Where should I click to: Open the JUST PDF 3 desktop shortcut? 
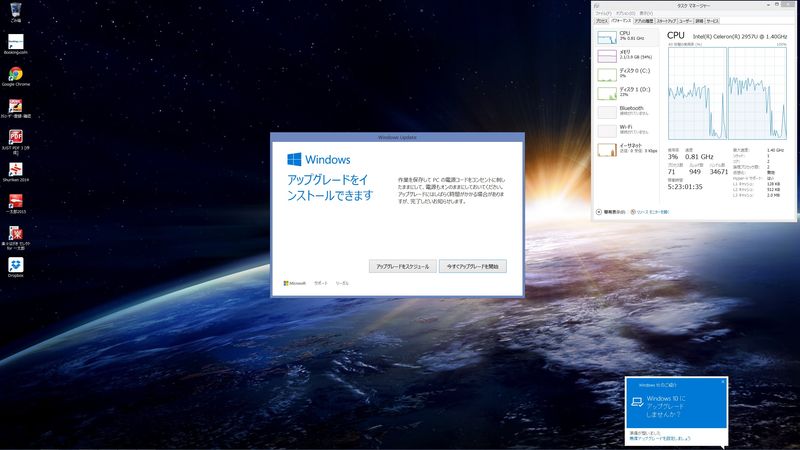tap(16, 142)
